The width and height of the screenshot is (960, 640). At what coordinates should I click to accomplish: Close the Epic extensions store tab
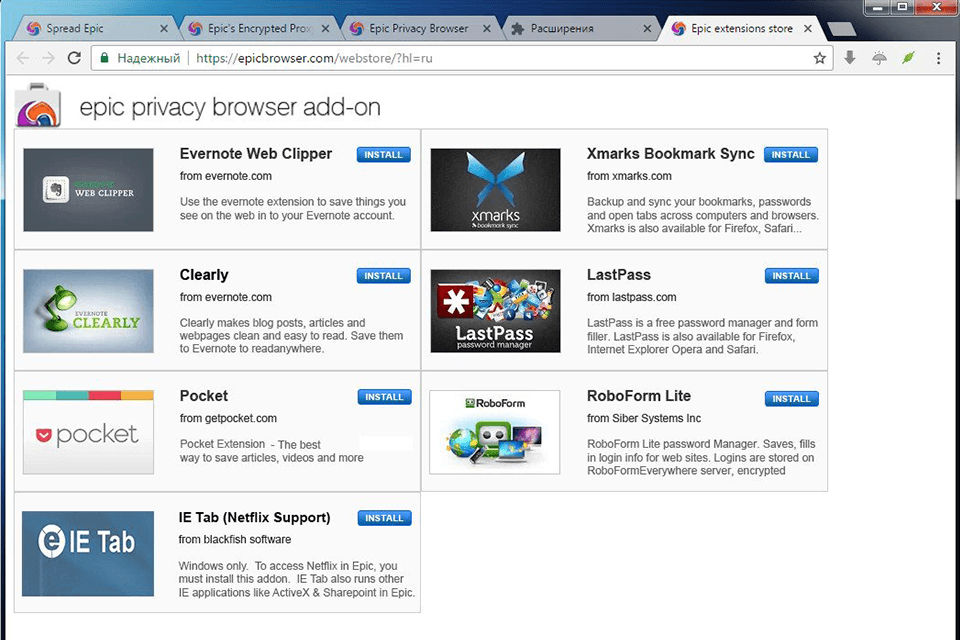coord(808,28)
